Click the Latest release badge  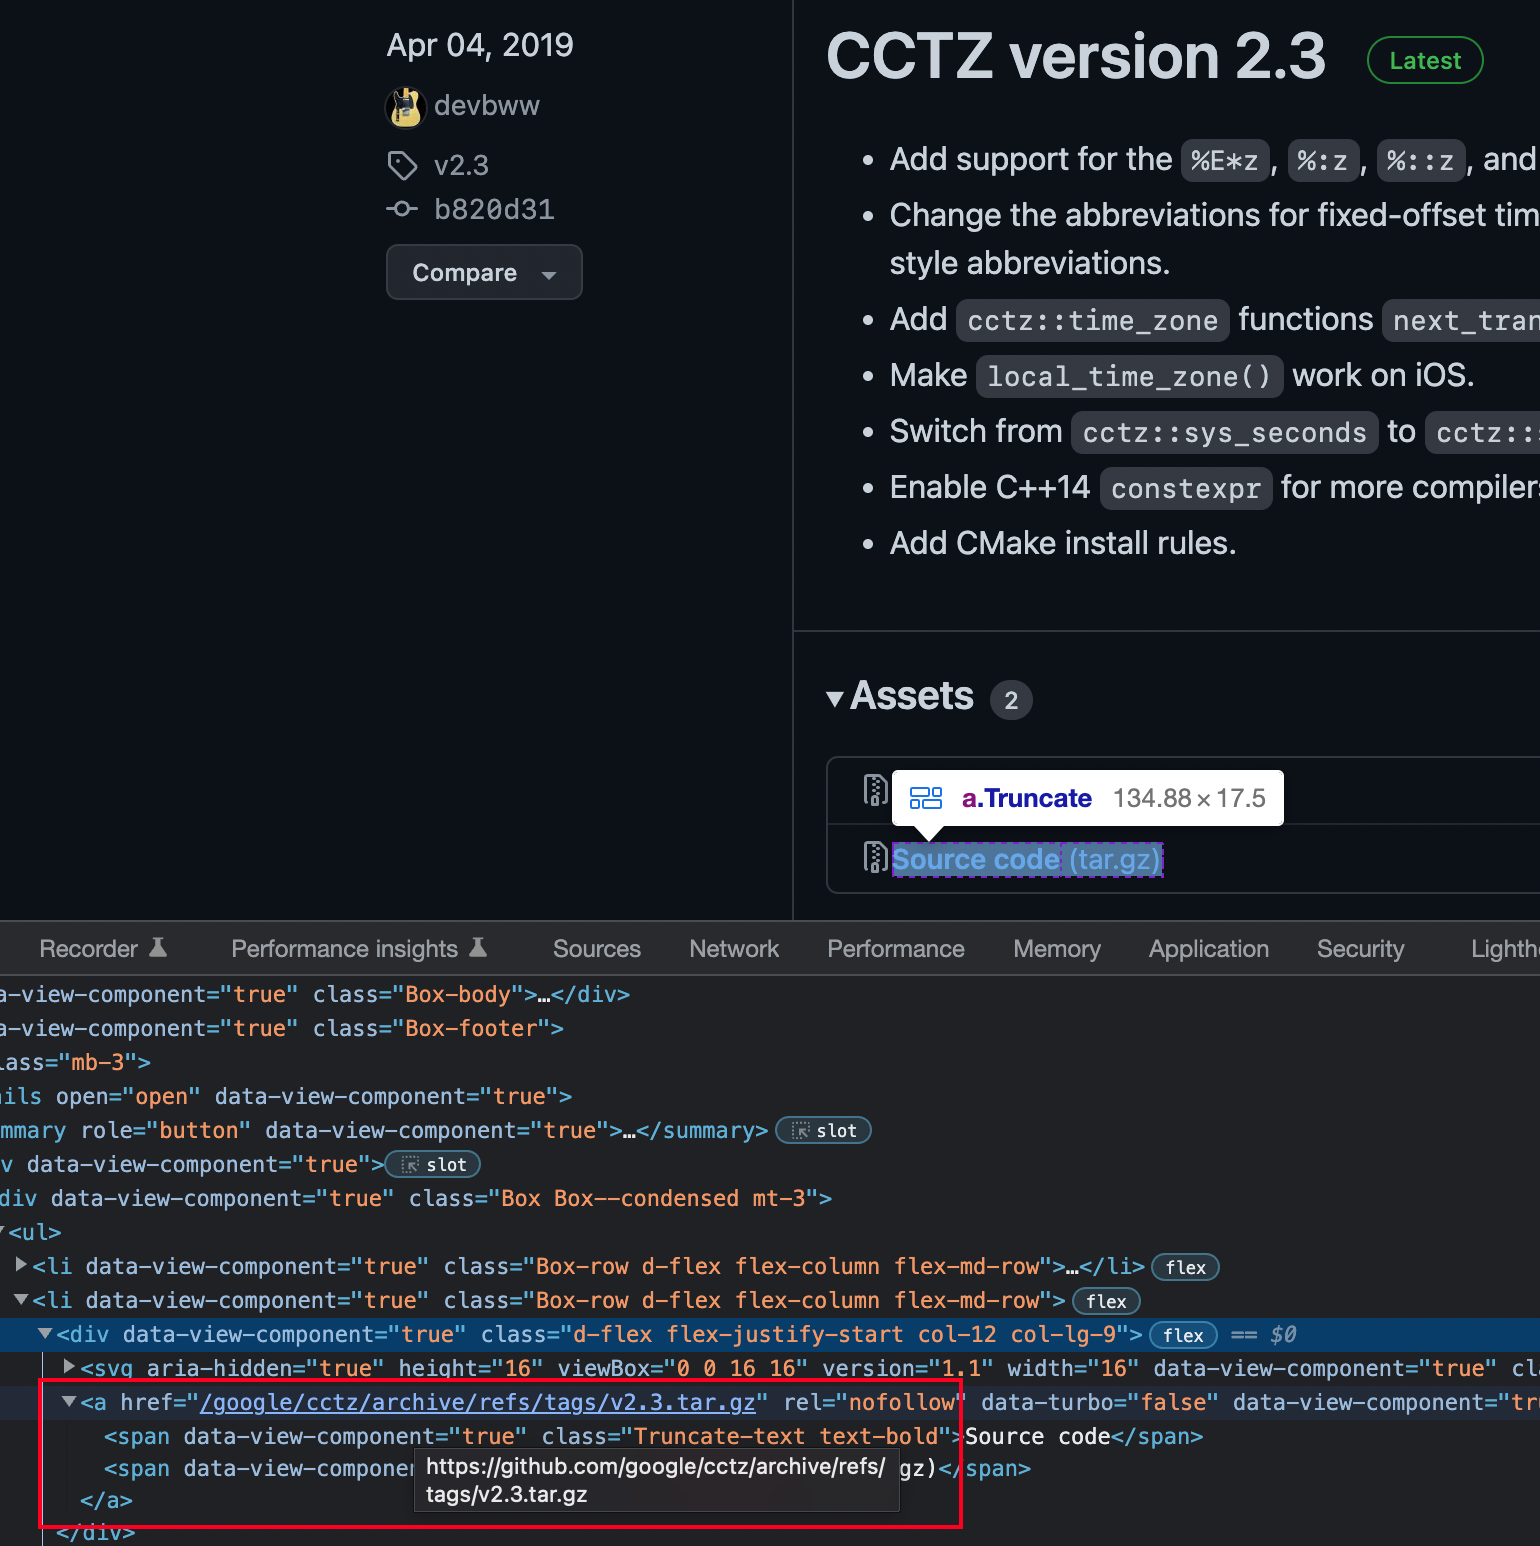[1425, 60]
